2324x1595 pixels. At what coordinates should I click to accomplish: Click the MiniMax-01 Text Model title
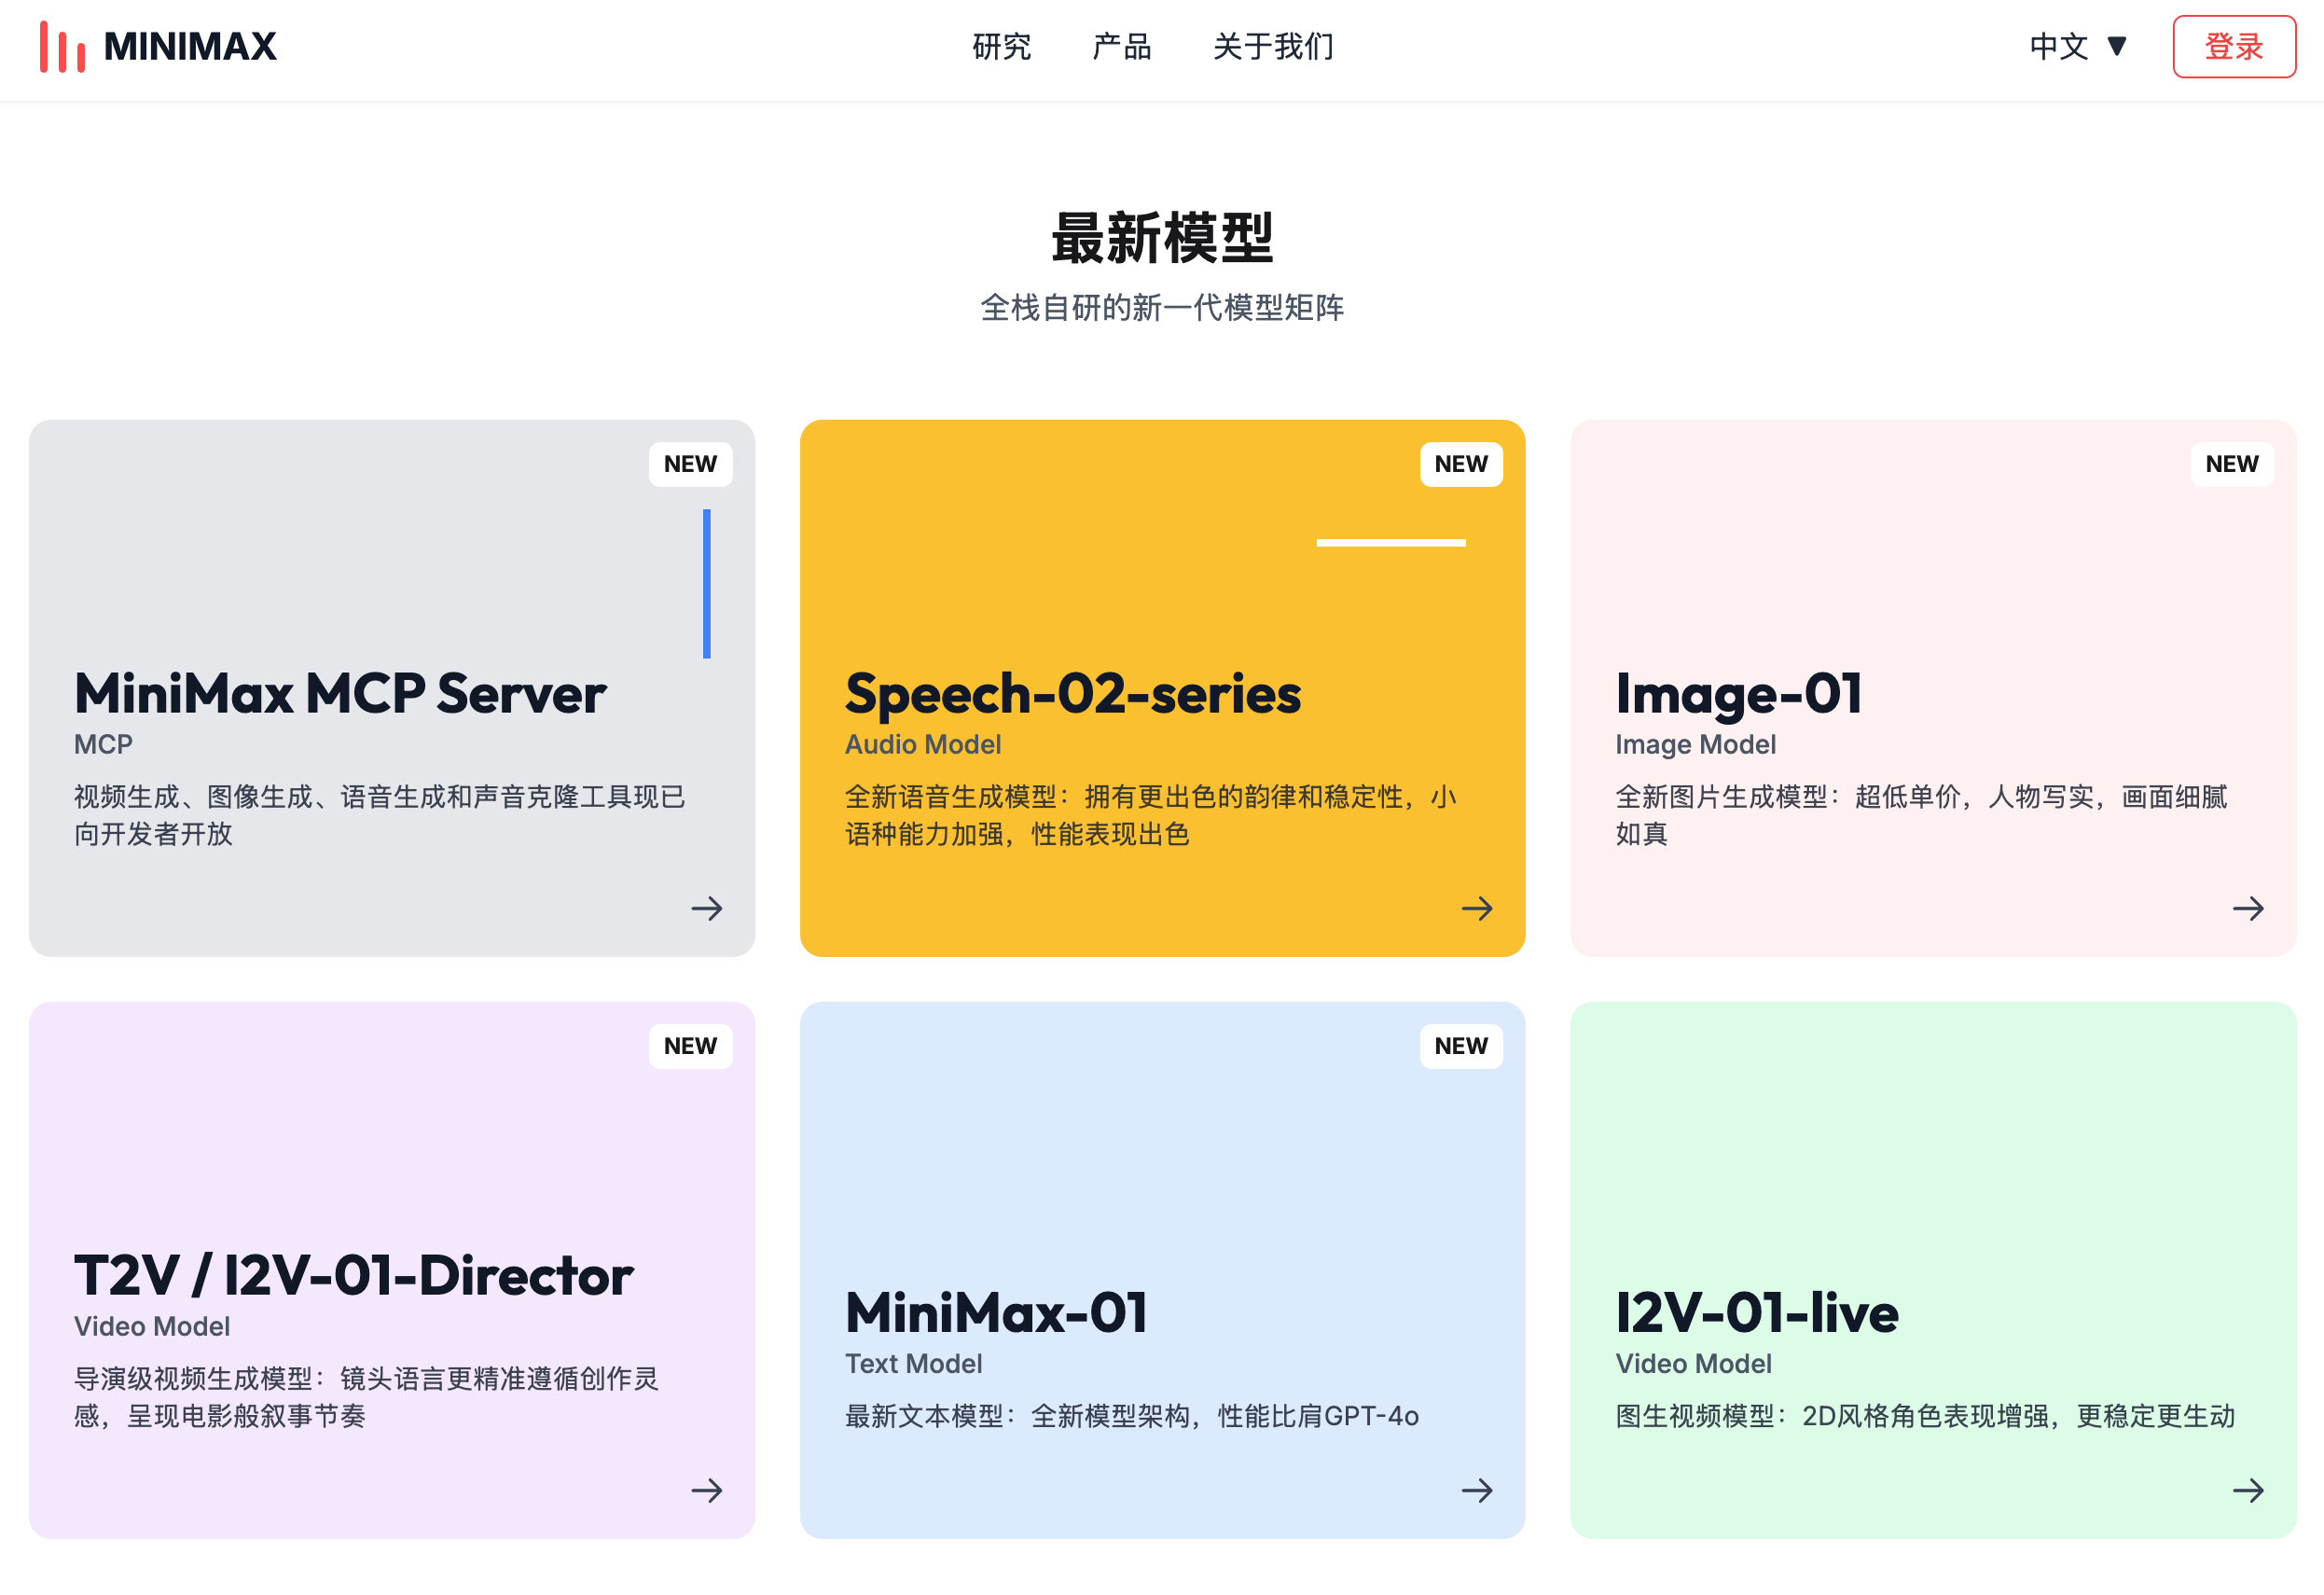996,1312
